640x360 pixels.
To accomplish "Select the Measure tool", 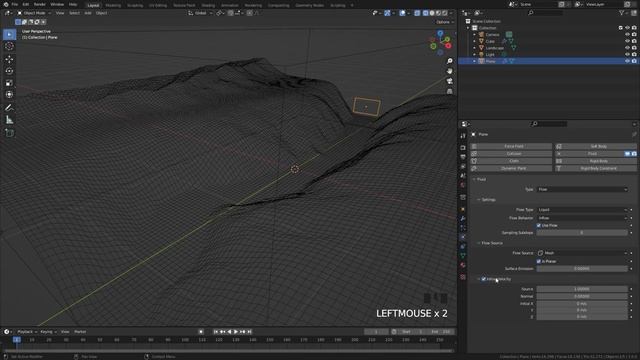I will click(x=9, y=120).
